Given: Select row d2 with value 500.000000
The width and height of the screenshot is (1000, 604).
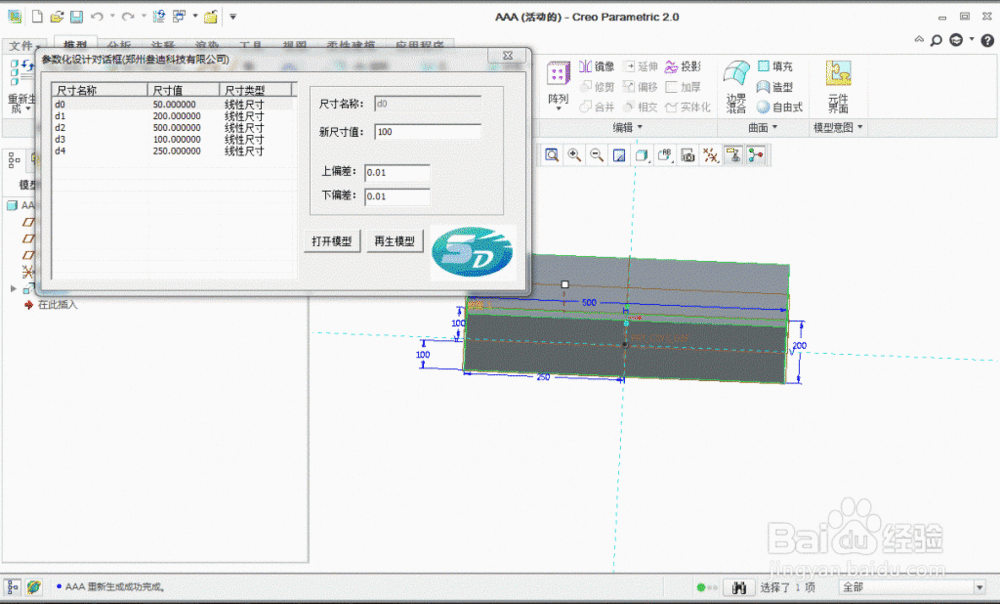Looking at the screenshot, I should [x=173, y=128].
